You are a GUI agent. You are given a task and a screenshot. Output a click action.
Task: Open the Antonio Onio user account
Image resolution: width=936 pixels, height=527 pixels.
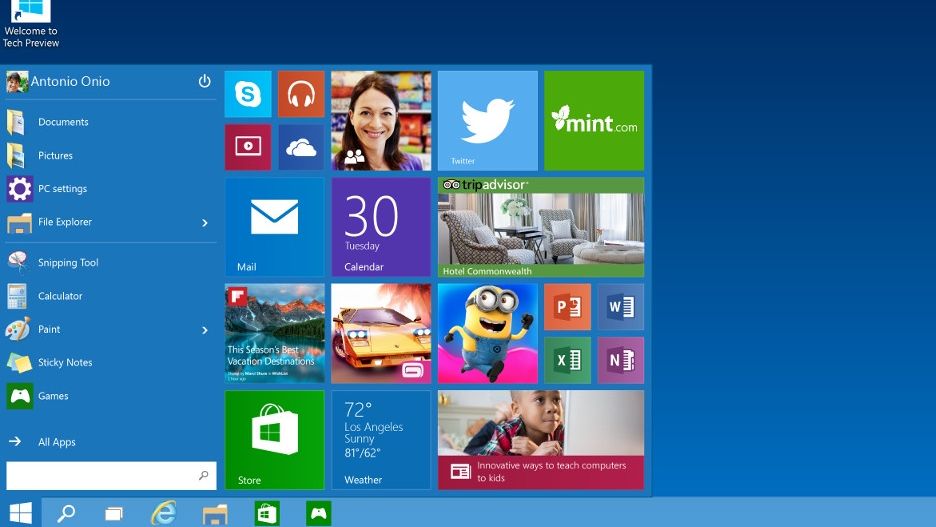coord(58,81)
